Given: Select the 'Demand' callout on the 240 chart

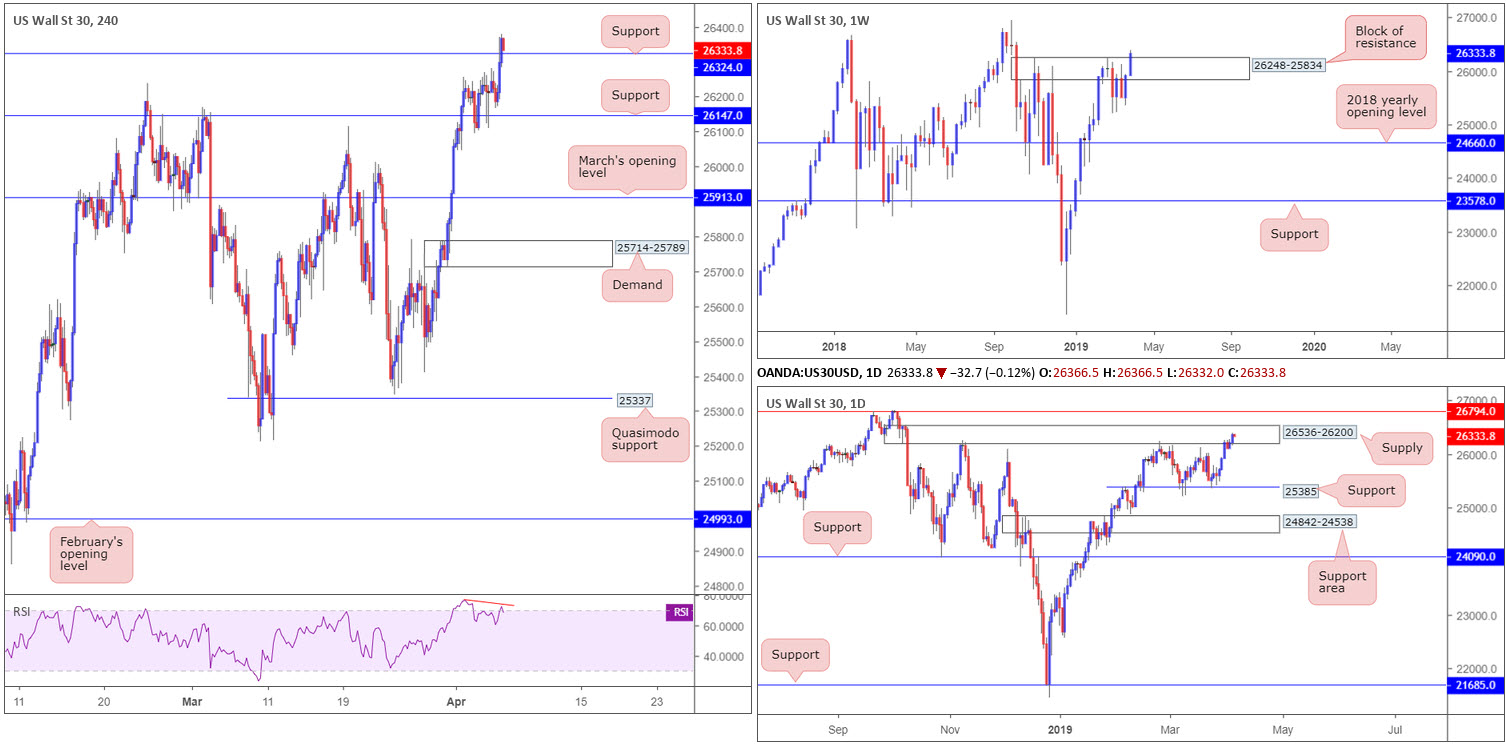Looking at the screenshot, I should coord(638,285).
